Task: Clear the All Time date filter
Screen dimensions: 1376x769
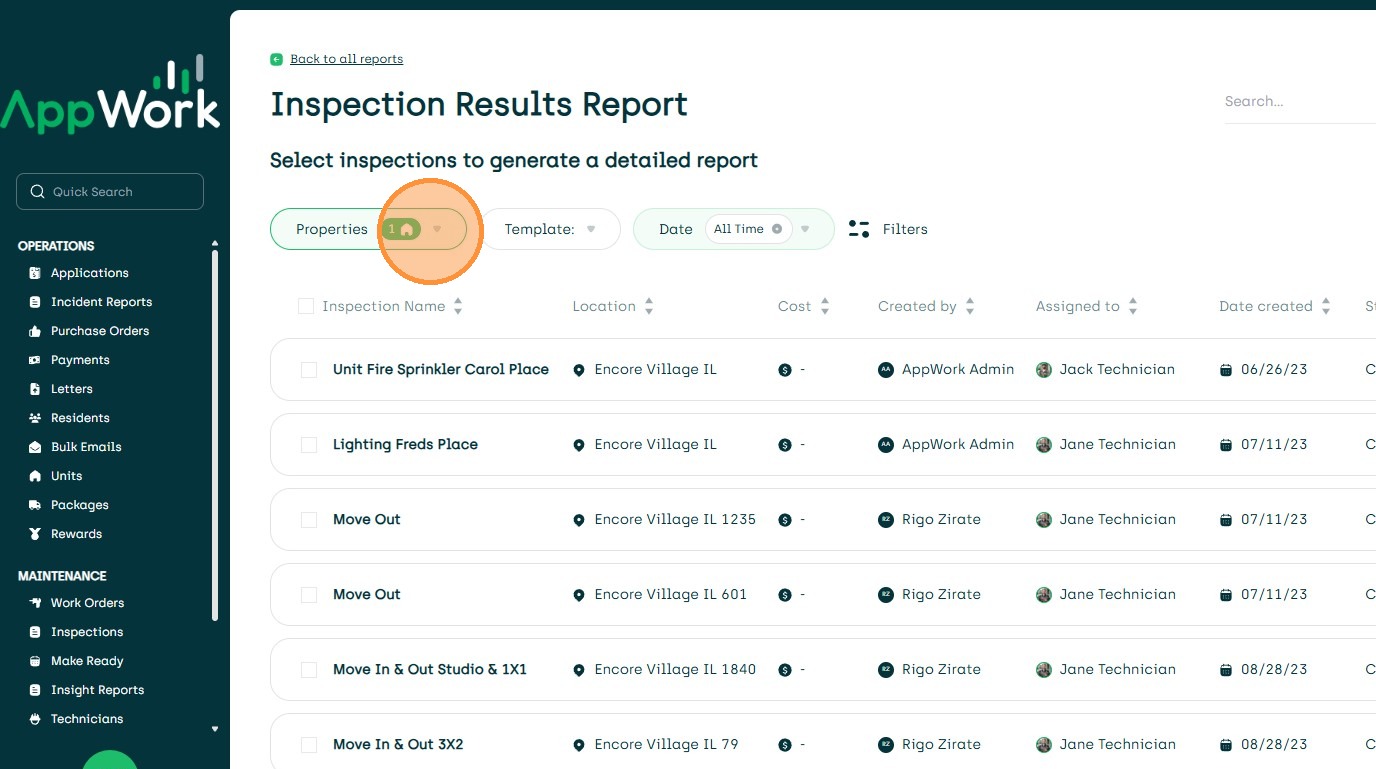Action: click(x=777, y=229)
